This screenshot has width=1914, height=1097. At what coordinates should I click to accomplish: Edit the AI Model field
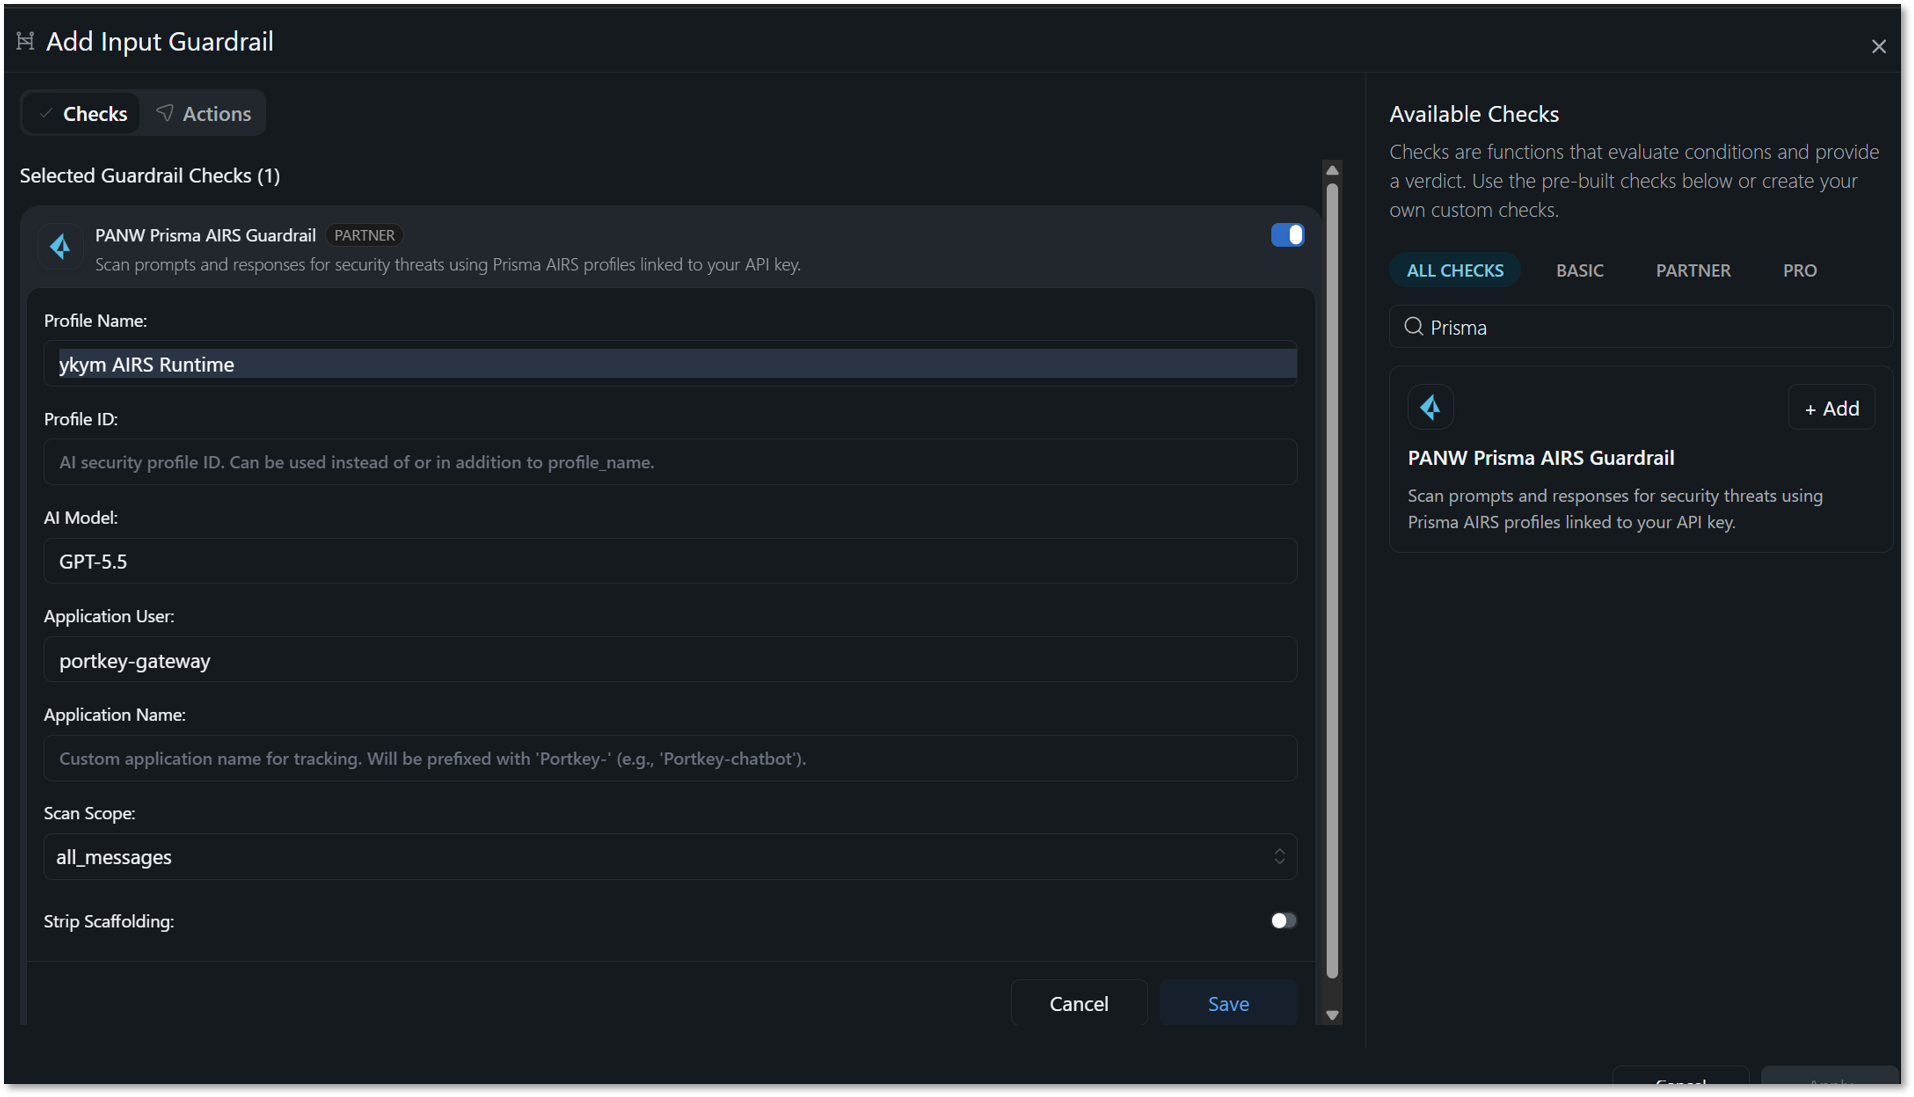point(670,561)
